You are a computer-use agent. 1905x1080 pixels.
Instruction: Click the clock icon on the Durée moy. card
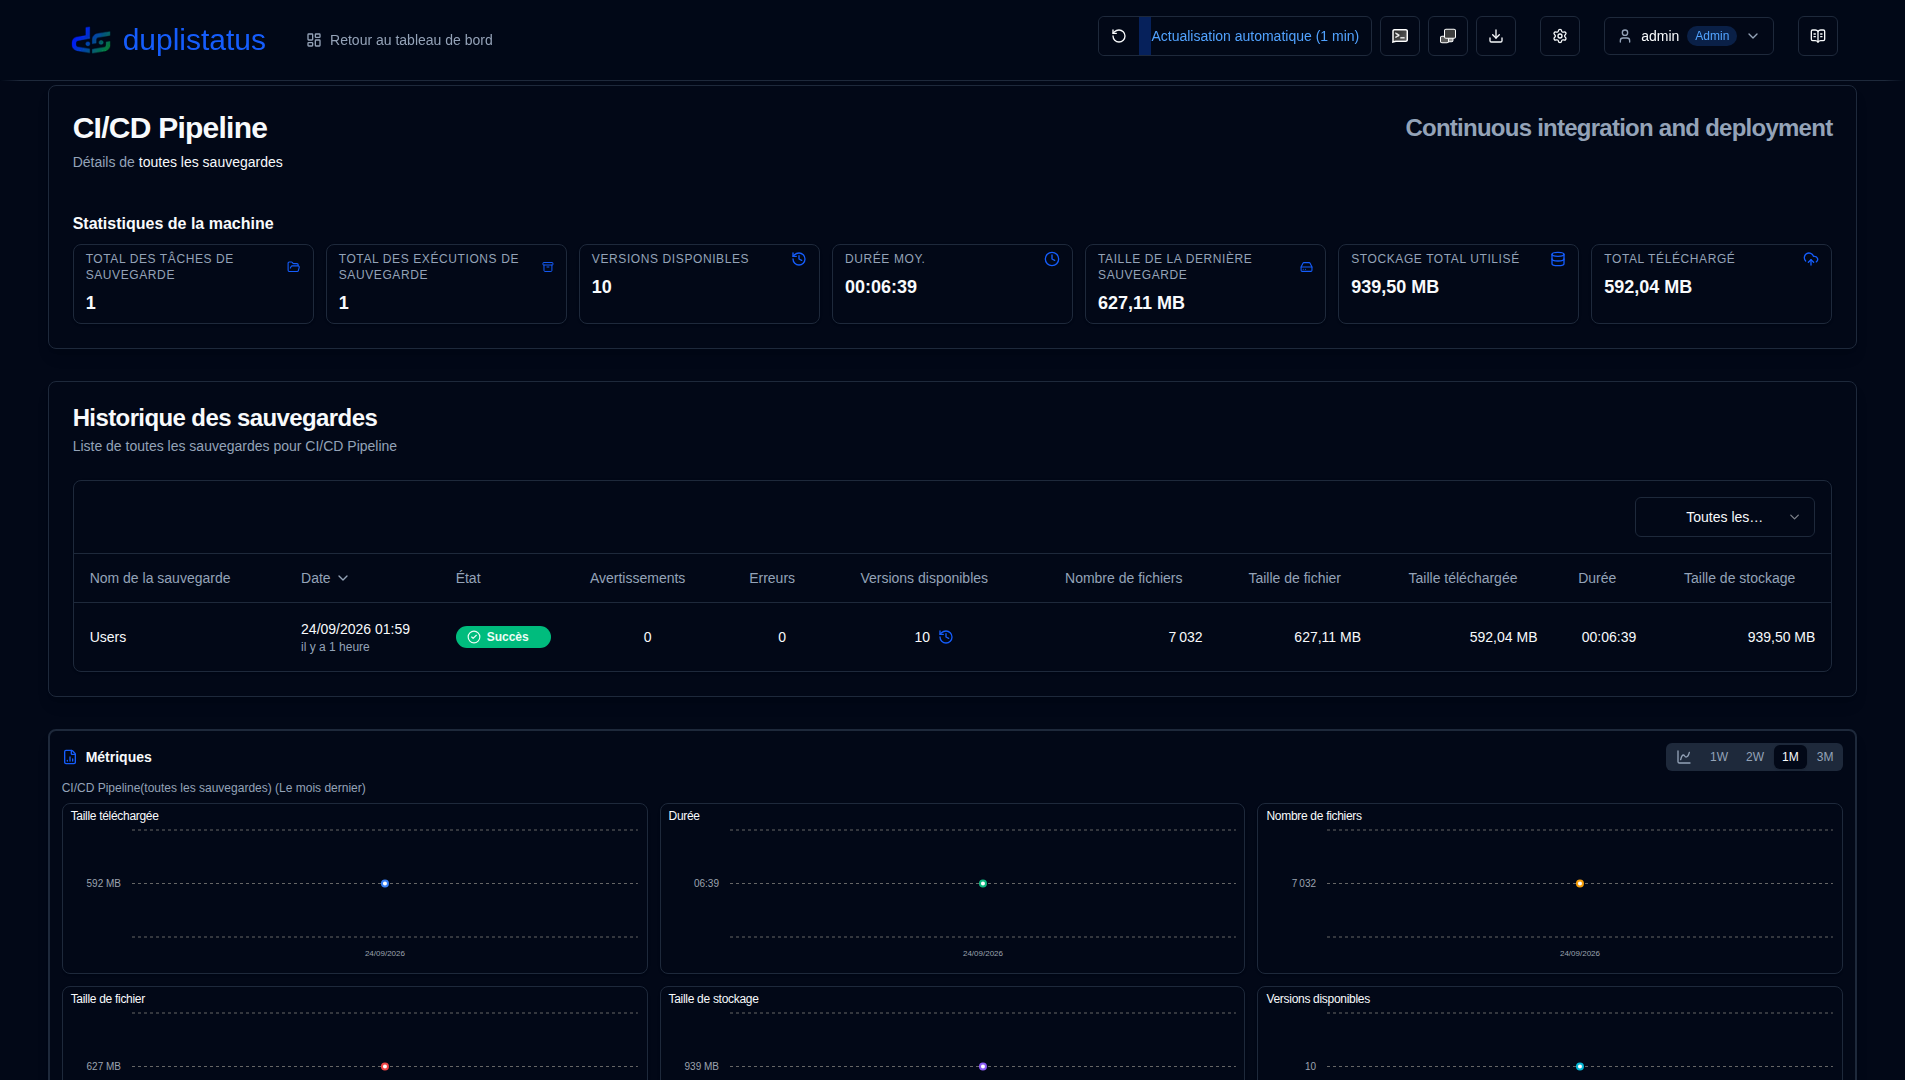click(1052, 259)
